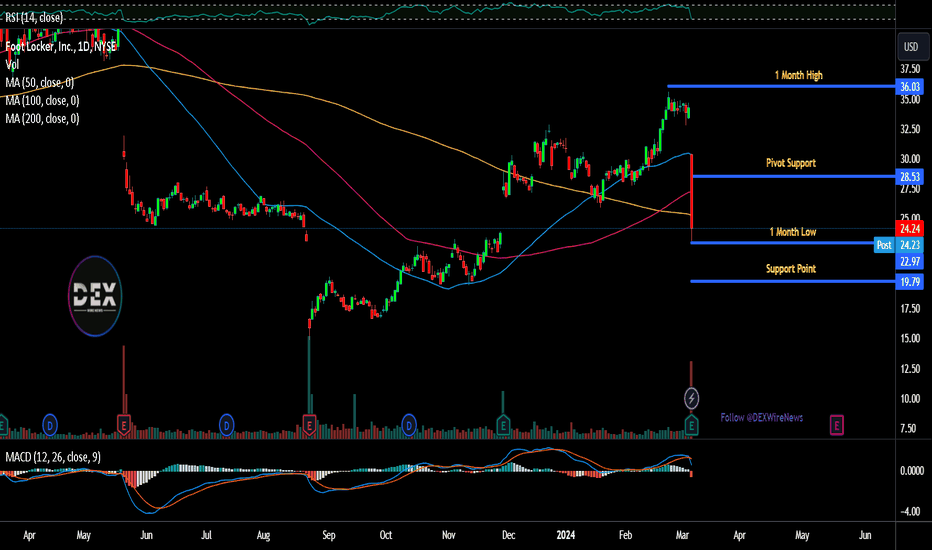Select the Foot Locker, Inc. symbol legend
Viewport: 932px width, 550px height.
click(x=61, y=46)
